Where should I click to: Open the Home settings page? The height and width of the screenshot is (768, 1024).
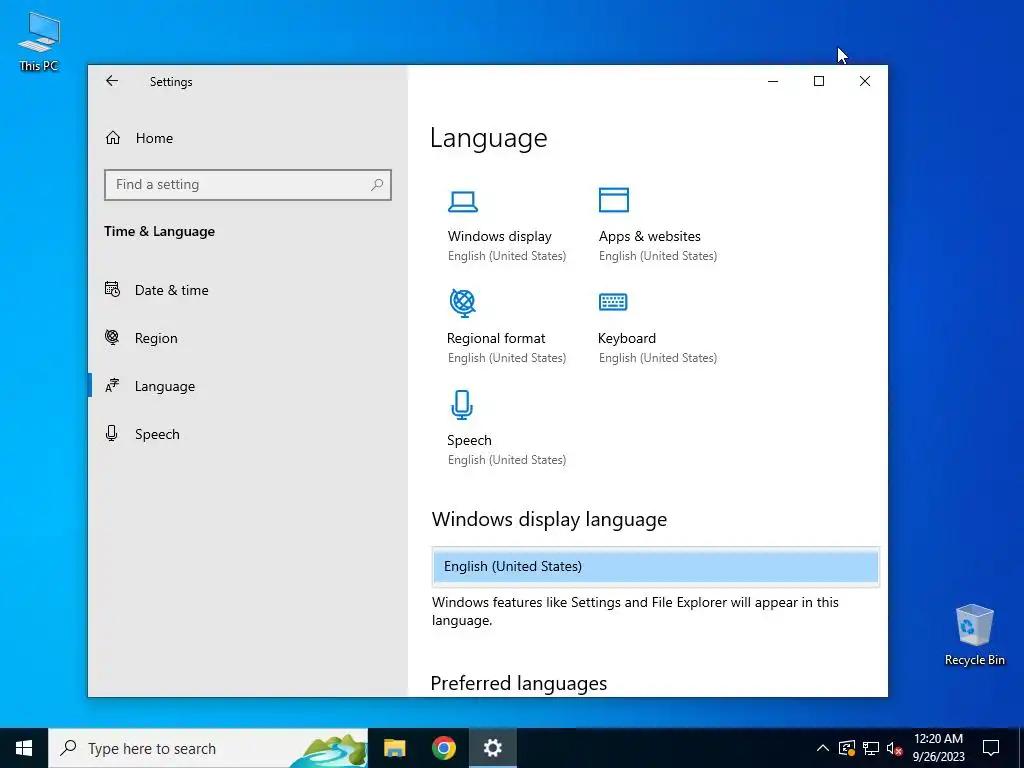tap(154, 138)
